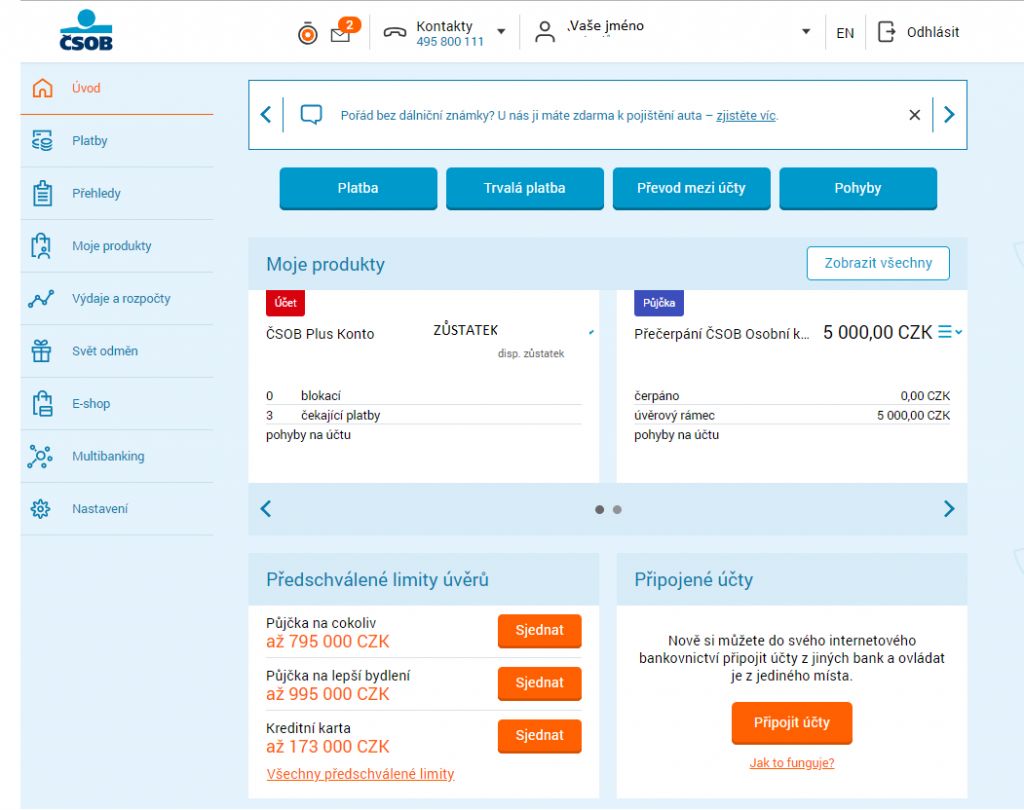Image resolution: width=1024 pixels, height=810 pixels.
Task: Select second products carousel dot
Action: pyautogui.click(x=617, y=510)
